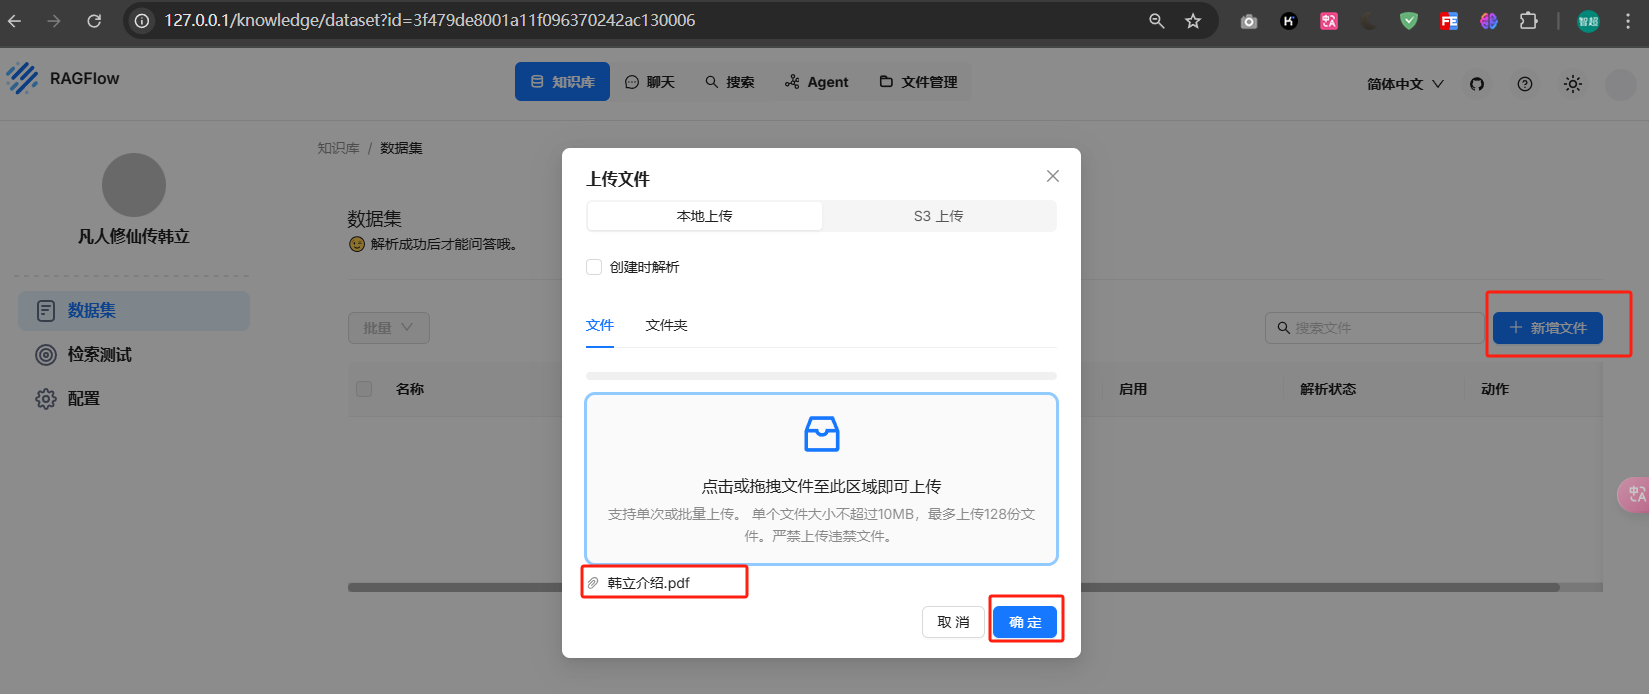Image resolution: width=1649 pixels, height=694 pixels.
Task: Expand the 批量 dropdown
Action: pos(389,328)
